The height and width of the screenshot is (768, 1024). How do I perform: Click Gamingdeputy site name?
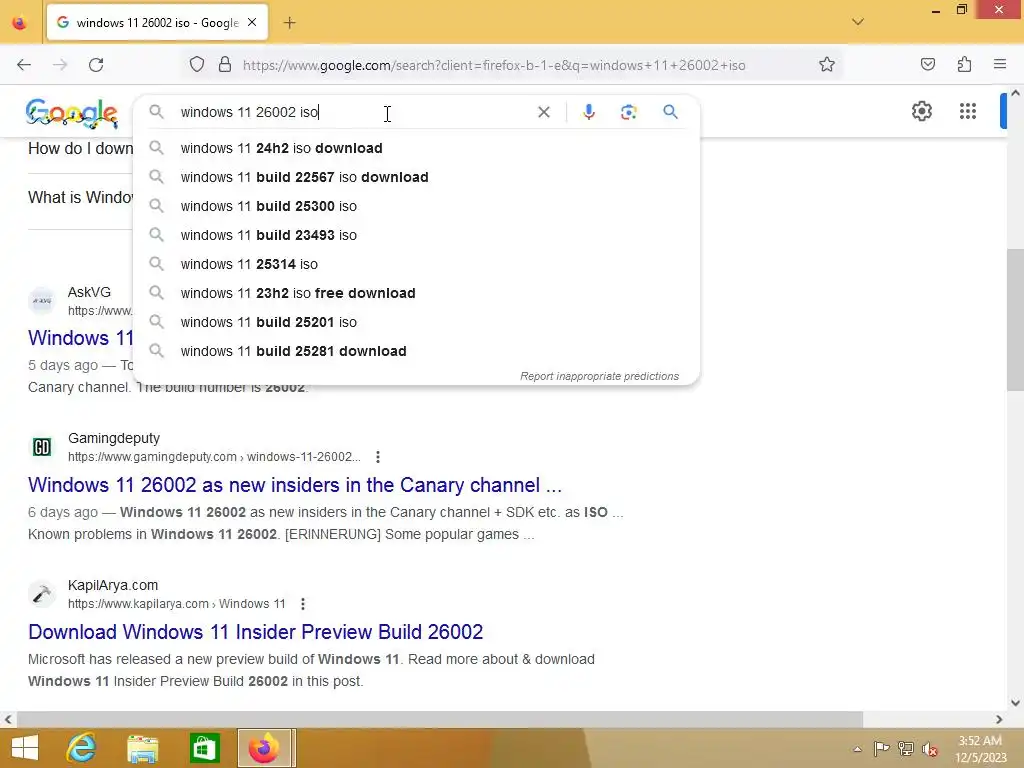(x=114, y=438)
